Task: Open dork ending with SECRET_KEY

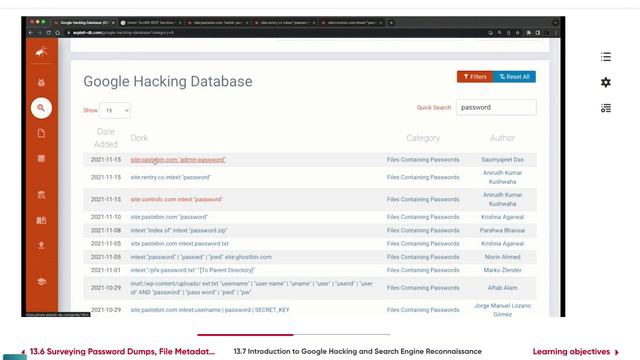Action: (x=210, y=310)
